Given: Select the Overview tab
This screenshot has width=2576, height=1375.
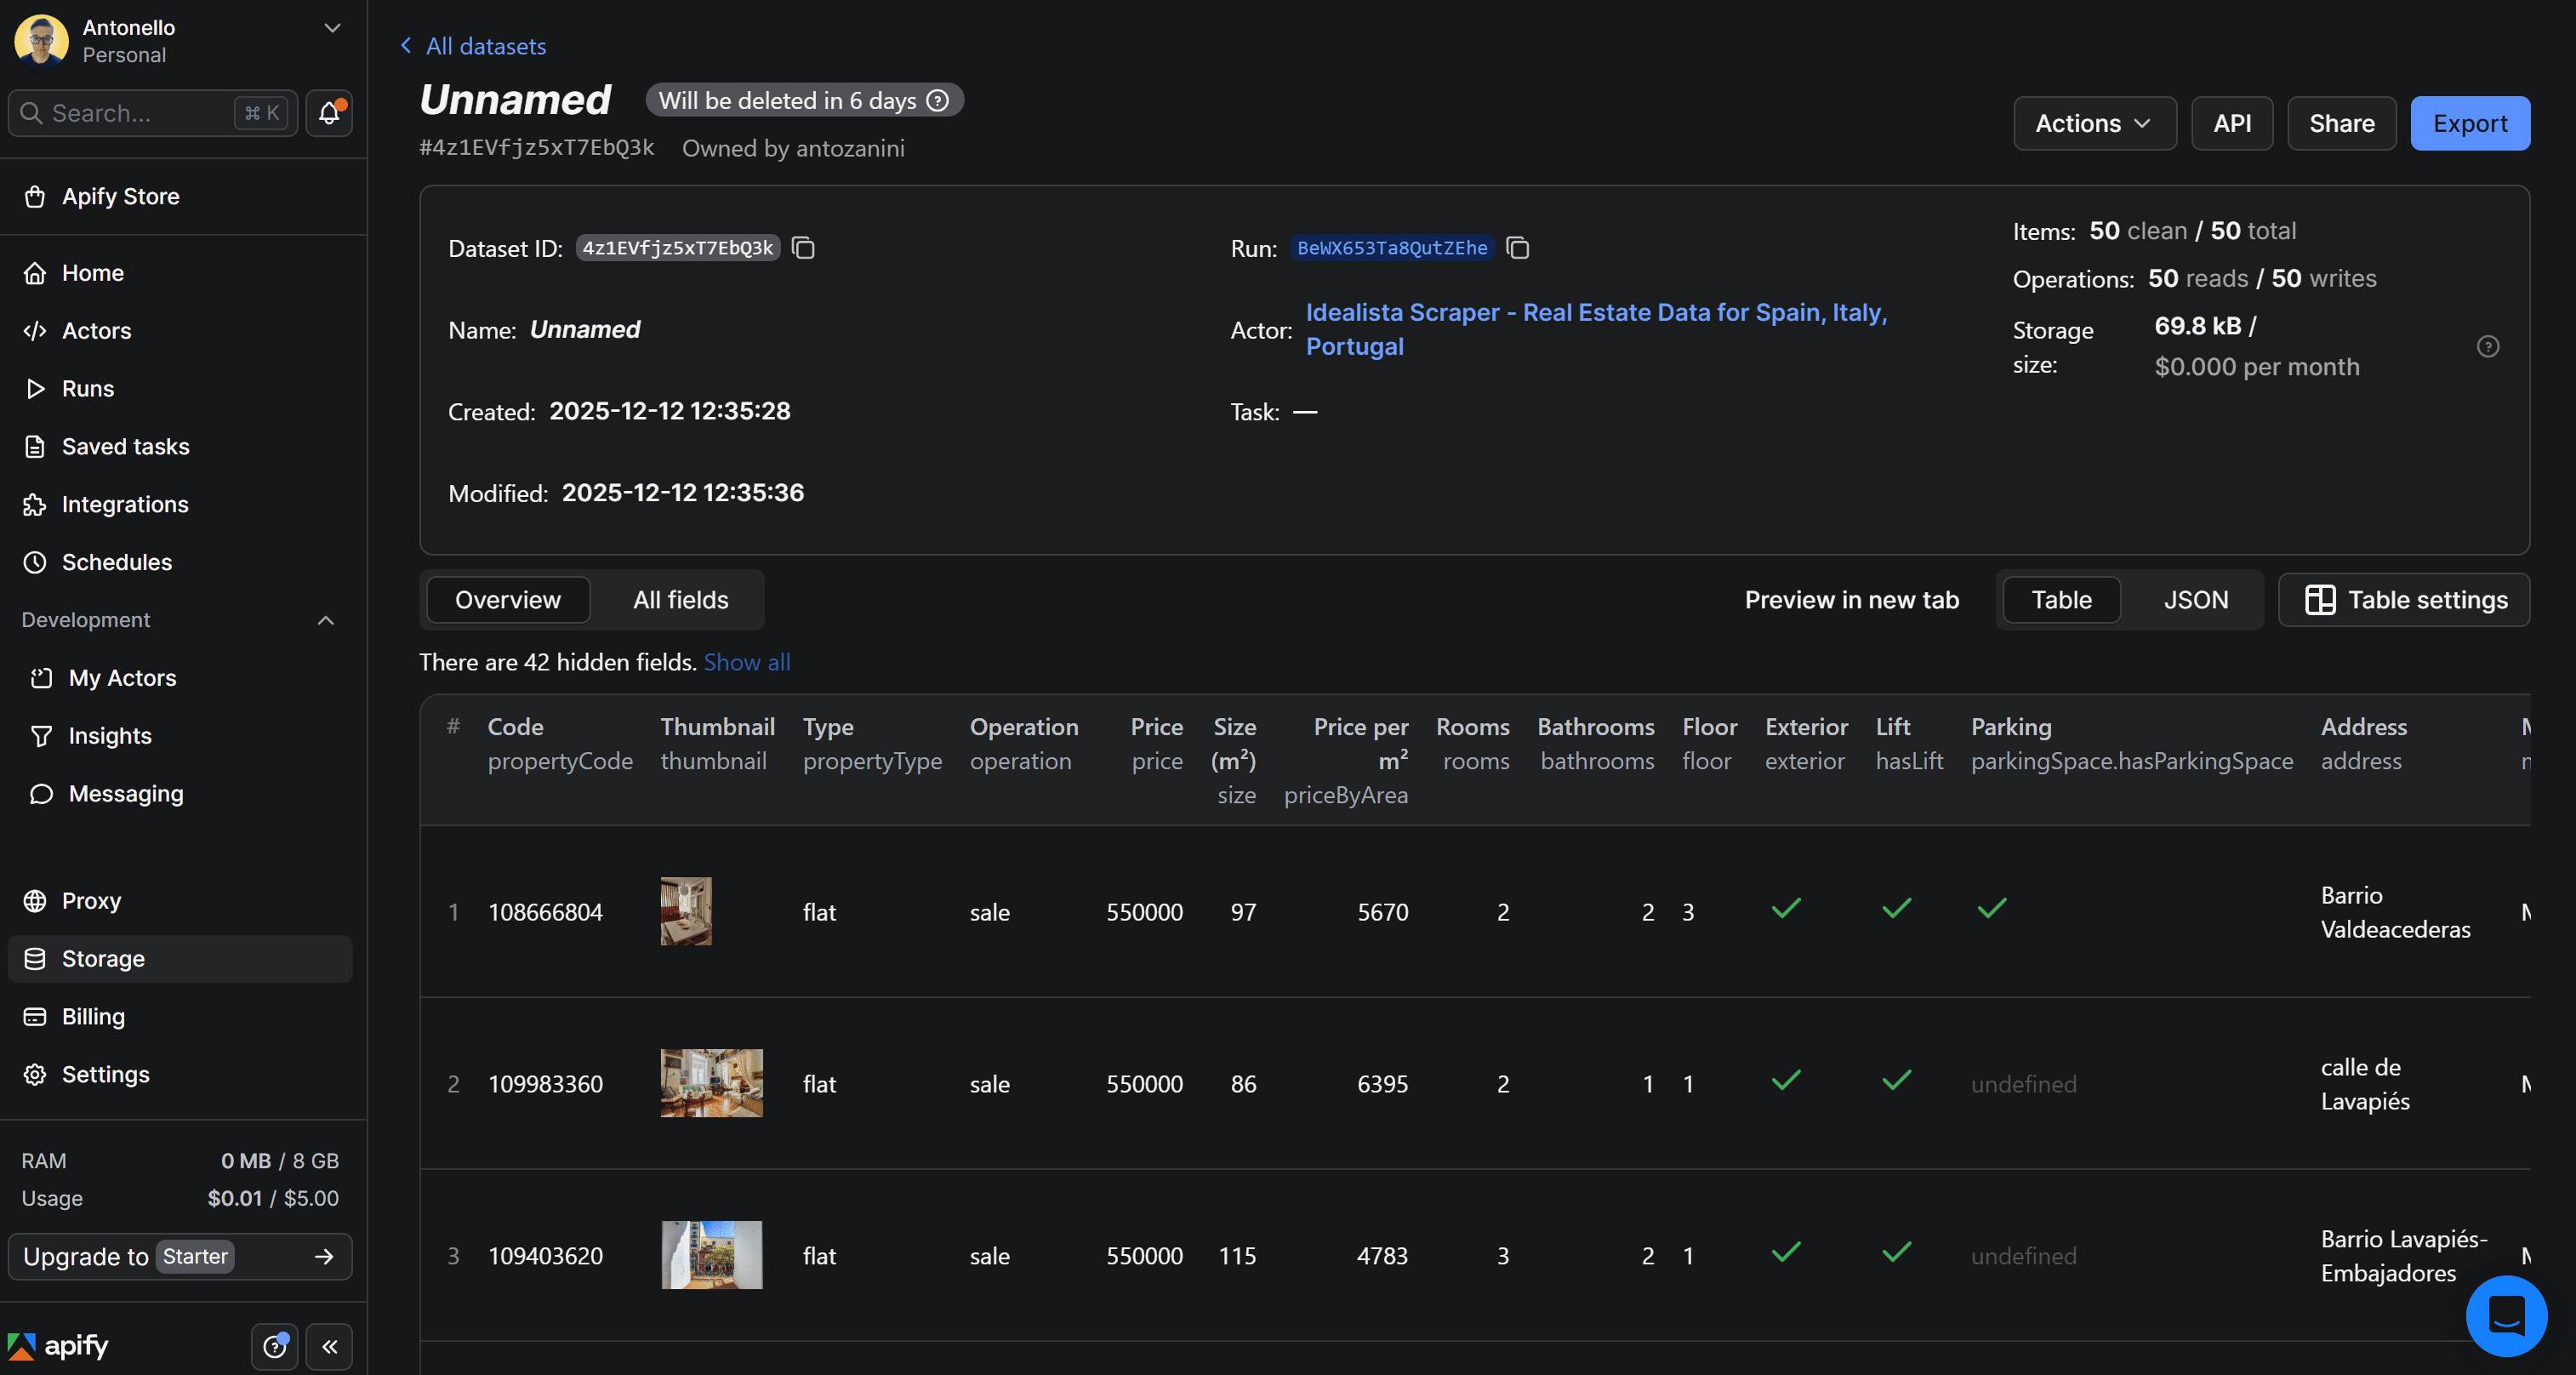Looking at the screenshot, I should 508,599.
